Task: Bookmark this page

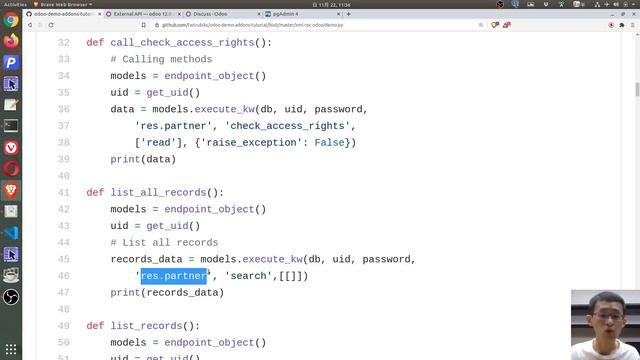Action: 144,25
